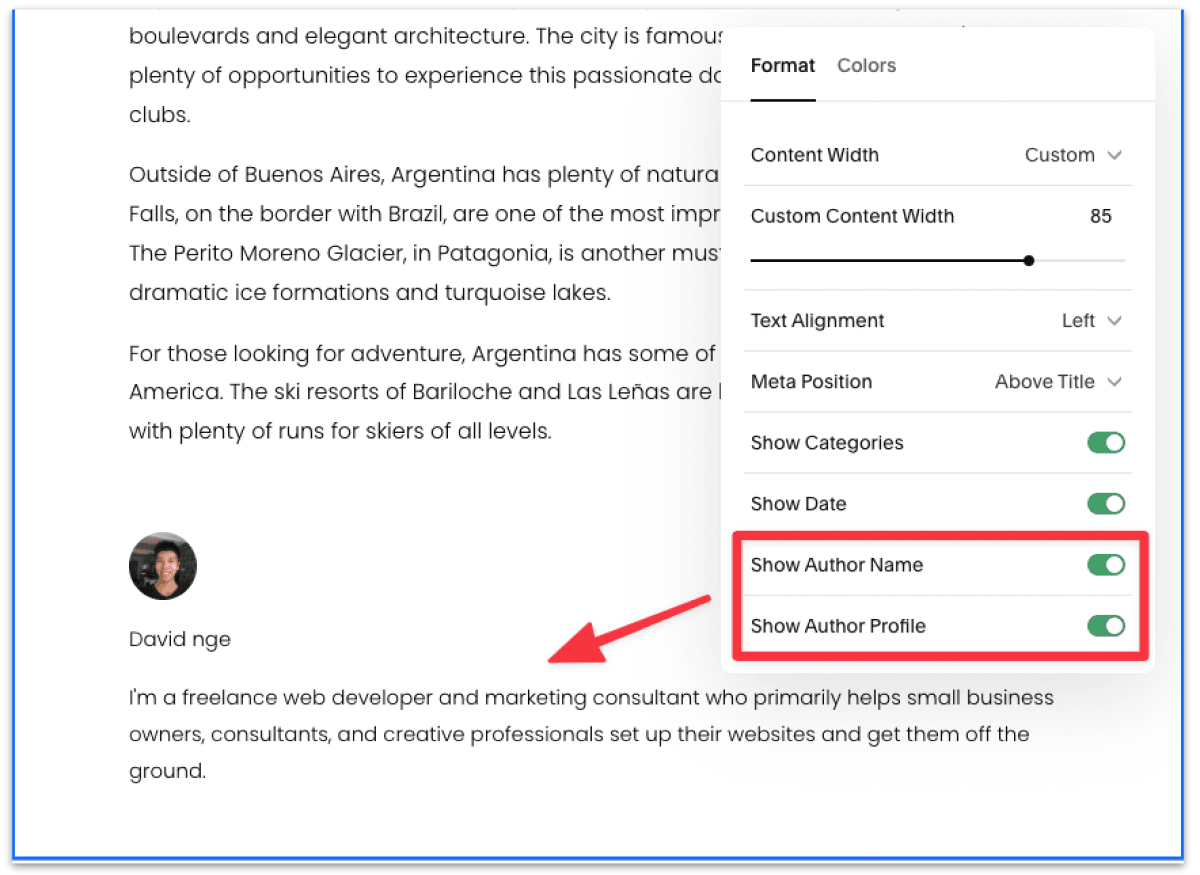Open the author profile picture
Image resolution: width=1200 pixels, height=875 pixels.
(x=163, y=565)
